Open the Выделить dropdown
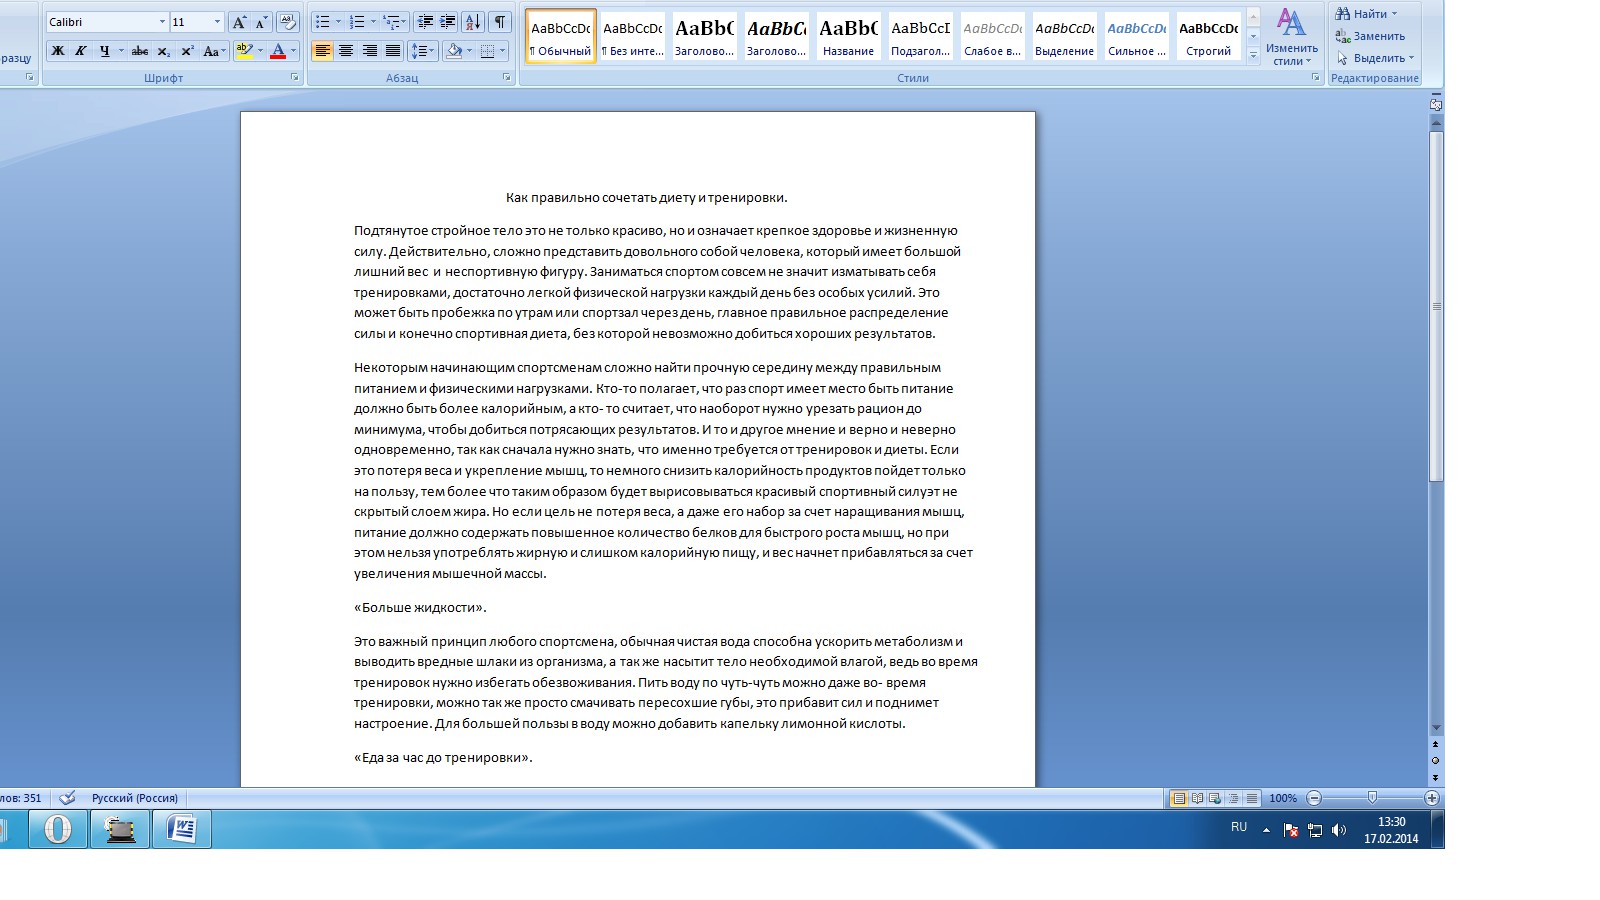The width and height of the screenshot is (1600, 900). [x=1376, y=58]
